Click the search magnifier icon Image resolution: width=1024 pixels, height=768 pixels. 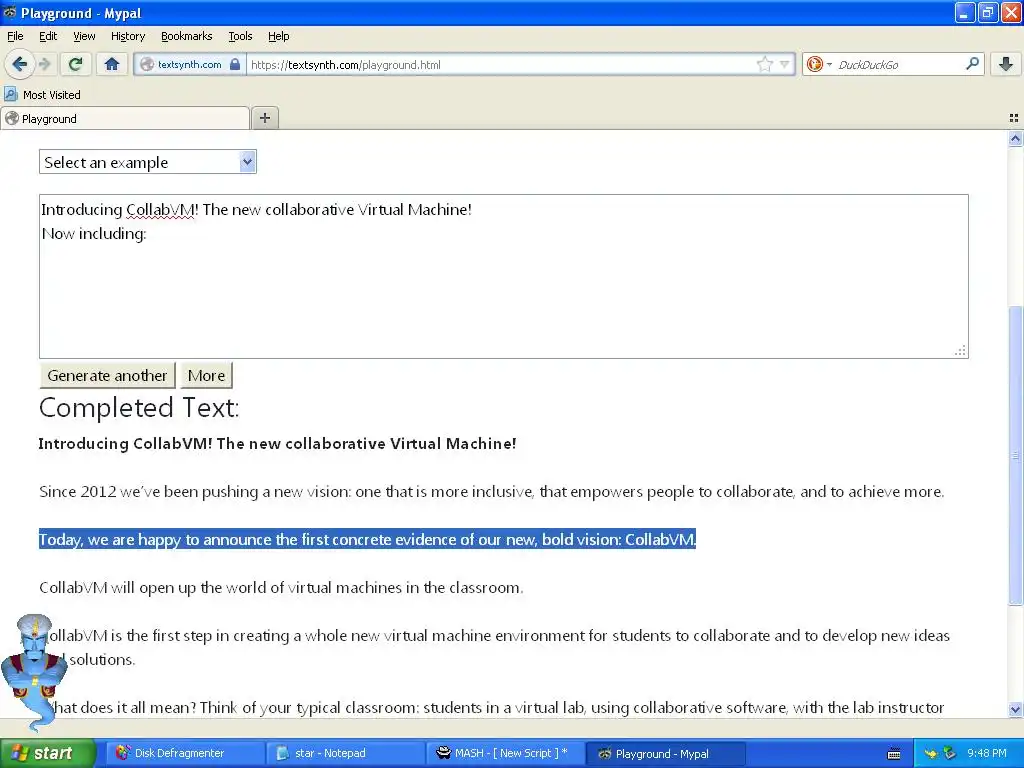[972, 64]
